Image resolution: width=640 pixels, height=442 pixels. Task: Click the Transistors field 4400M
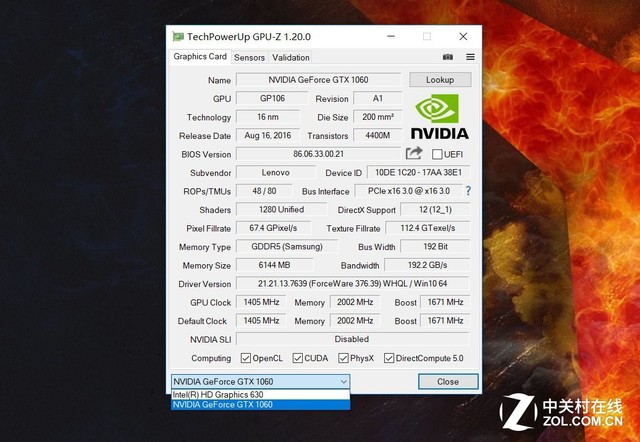pos(378,135)
